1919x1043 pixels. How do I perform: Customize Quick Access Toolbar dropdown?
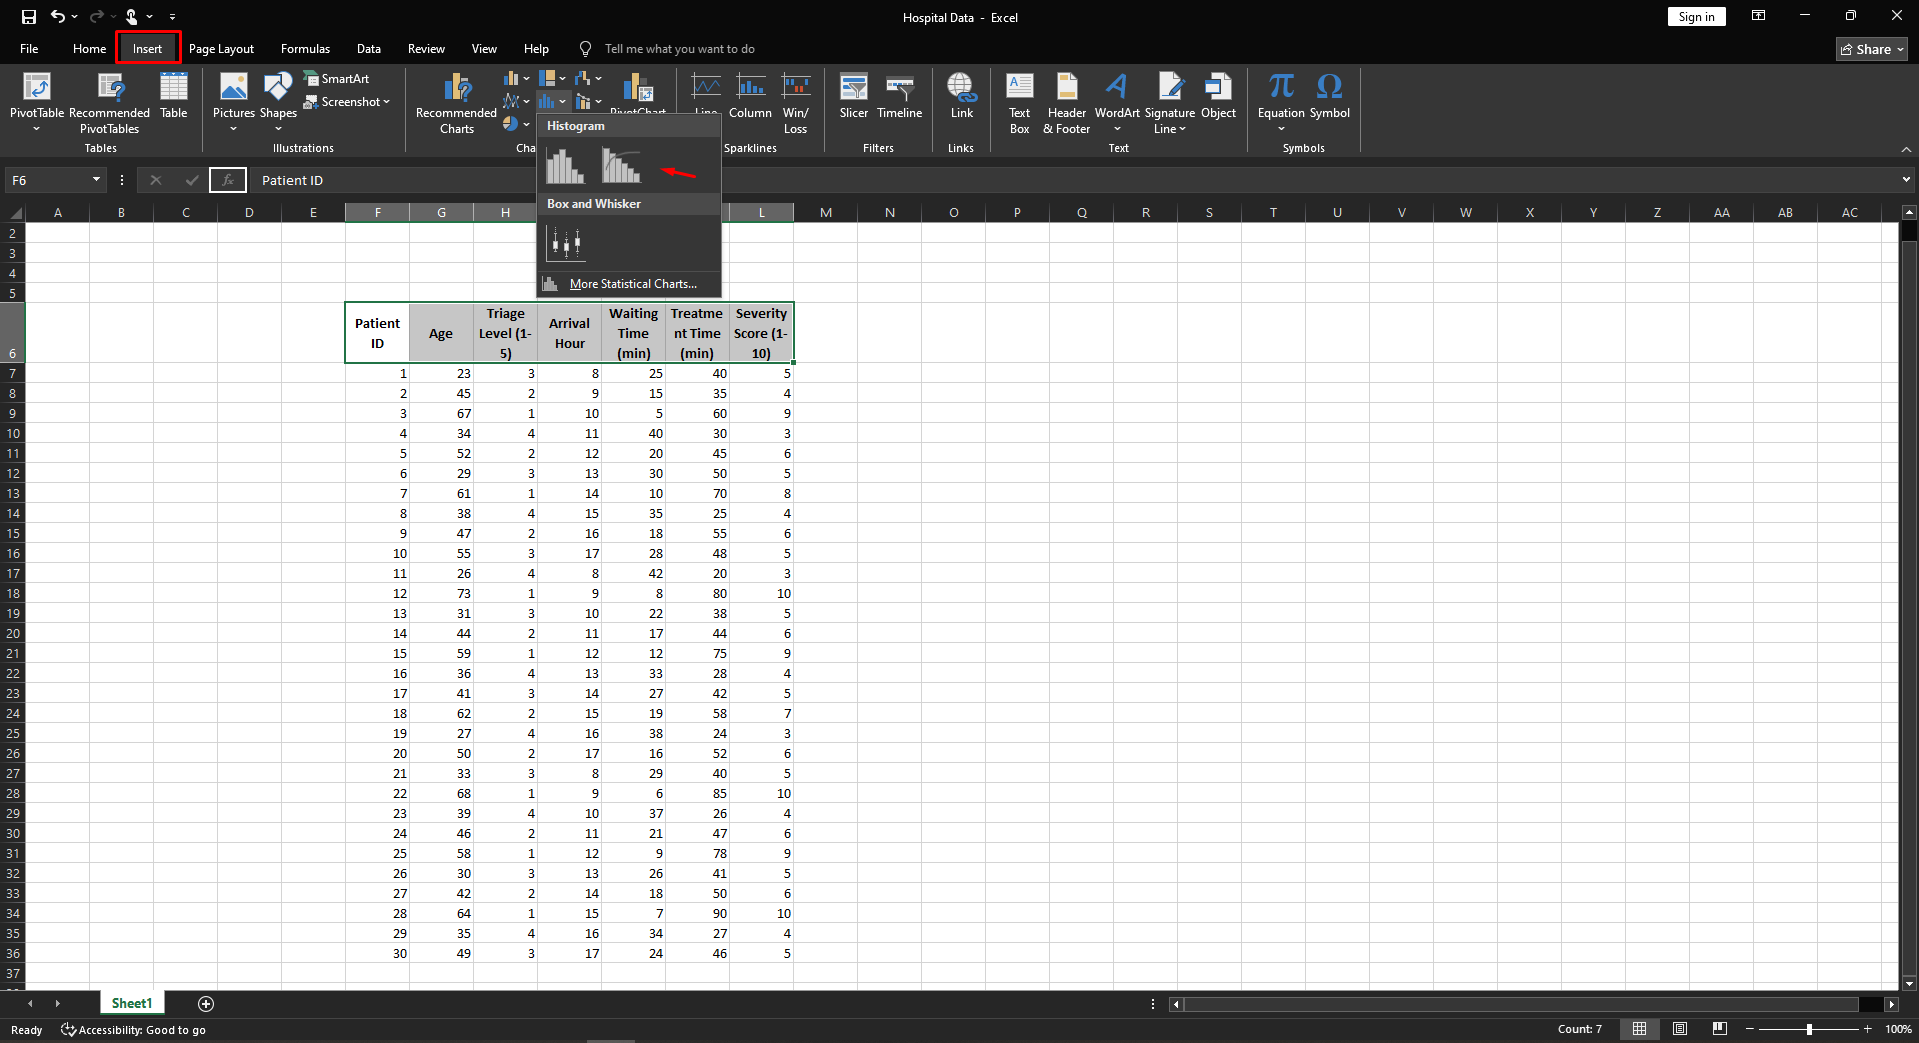pyautogui.click(x=172, y=17)
